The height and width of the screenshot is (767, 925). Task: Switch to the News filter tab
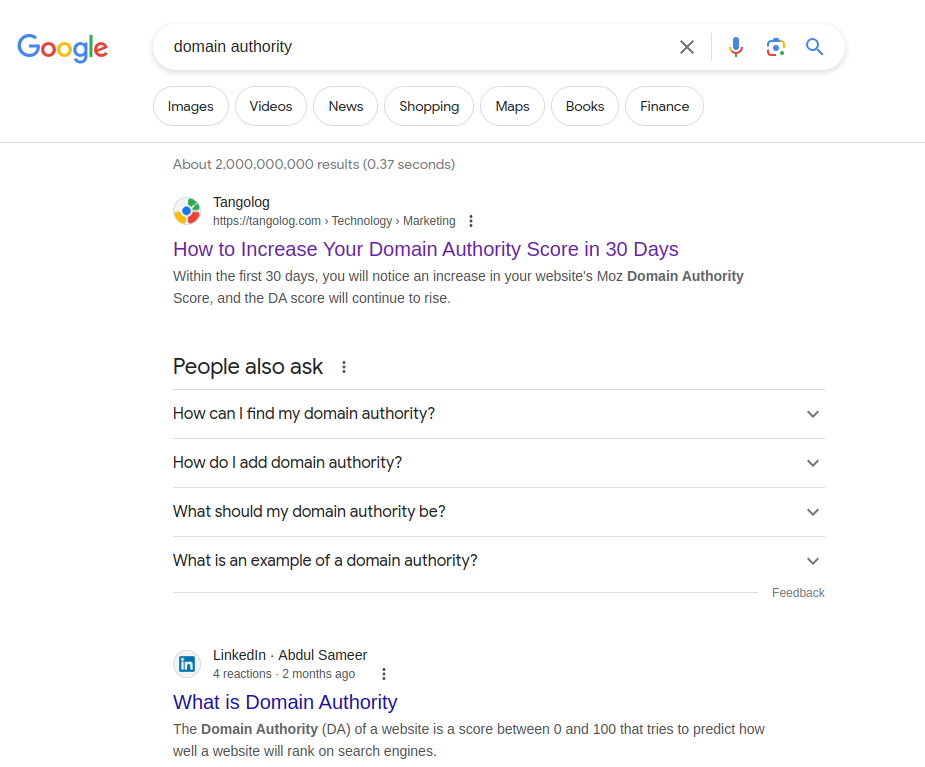pos(346,106)
